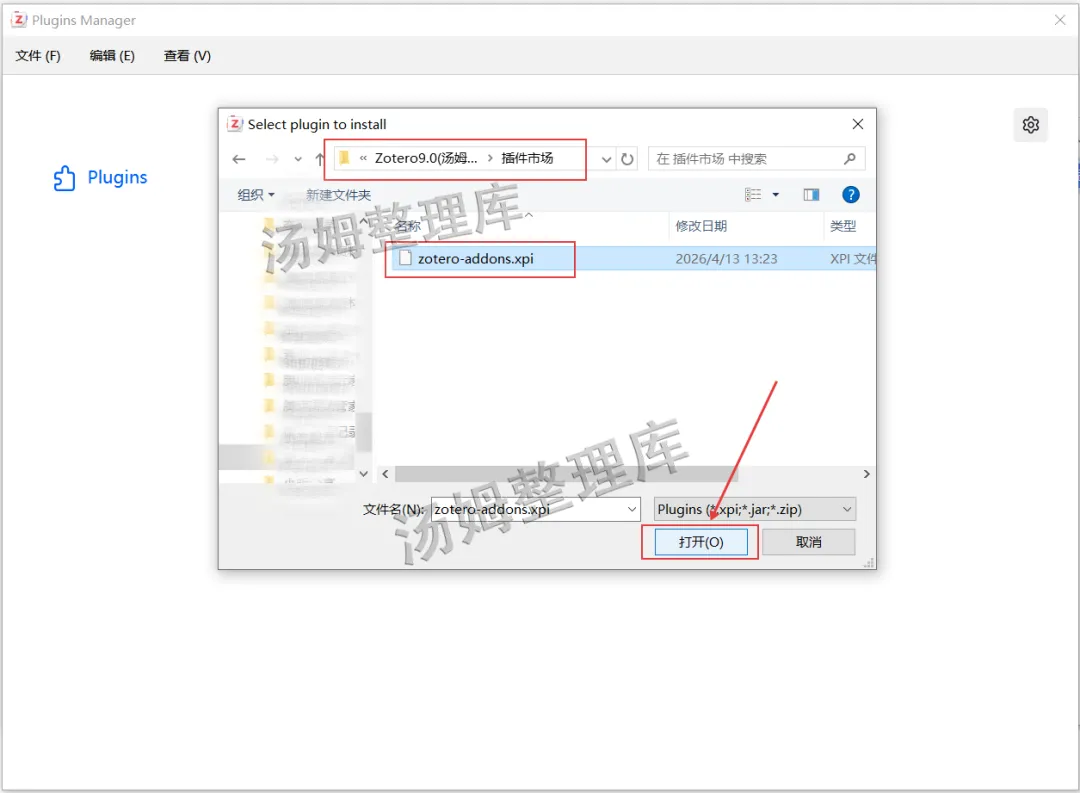Open the Plugins Manager gear settings menu

tap(1030, 125)
